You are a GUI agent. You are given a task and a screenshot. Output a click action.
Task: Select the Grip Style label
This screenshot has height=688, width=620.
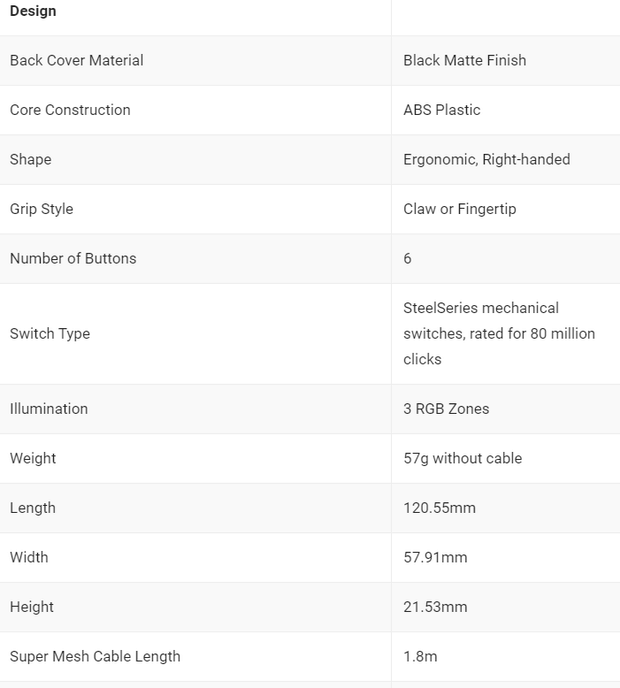coord(41,209)
